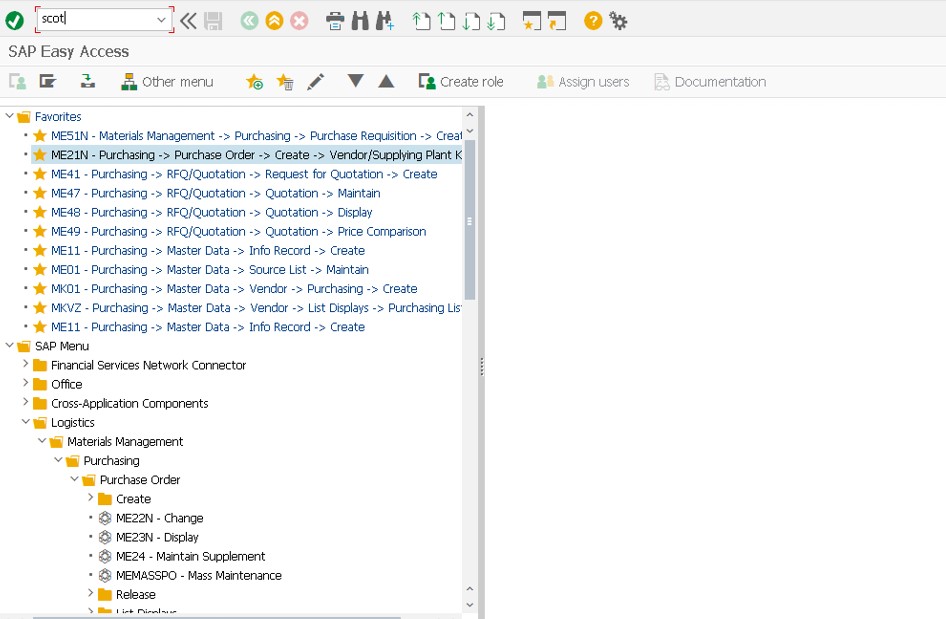This screenshot has height=619, width=946.
Task: Expand the Release folder
Action: tap(90, 593)
